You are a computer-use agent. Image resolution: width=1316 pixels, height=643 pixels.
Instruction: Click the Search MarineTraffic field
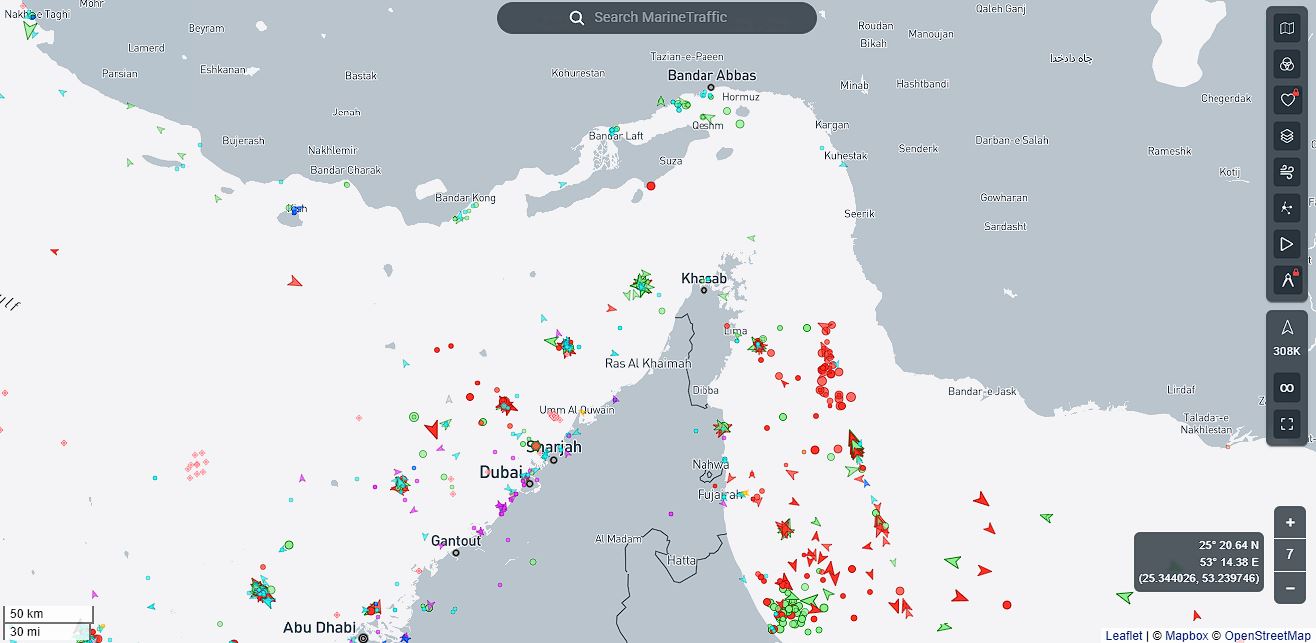(x=657, y=18)
